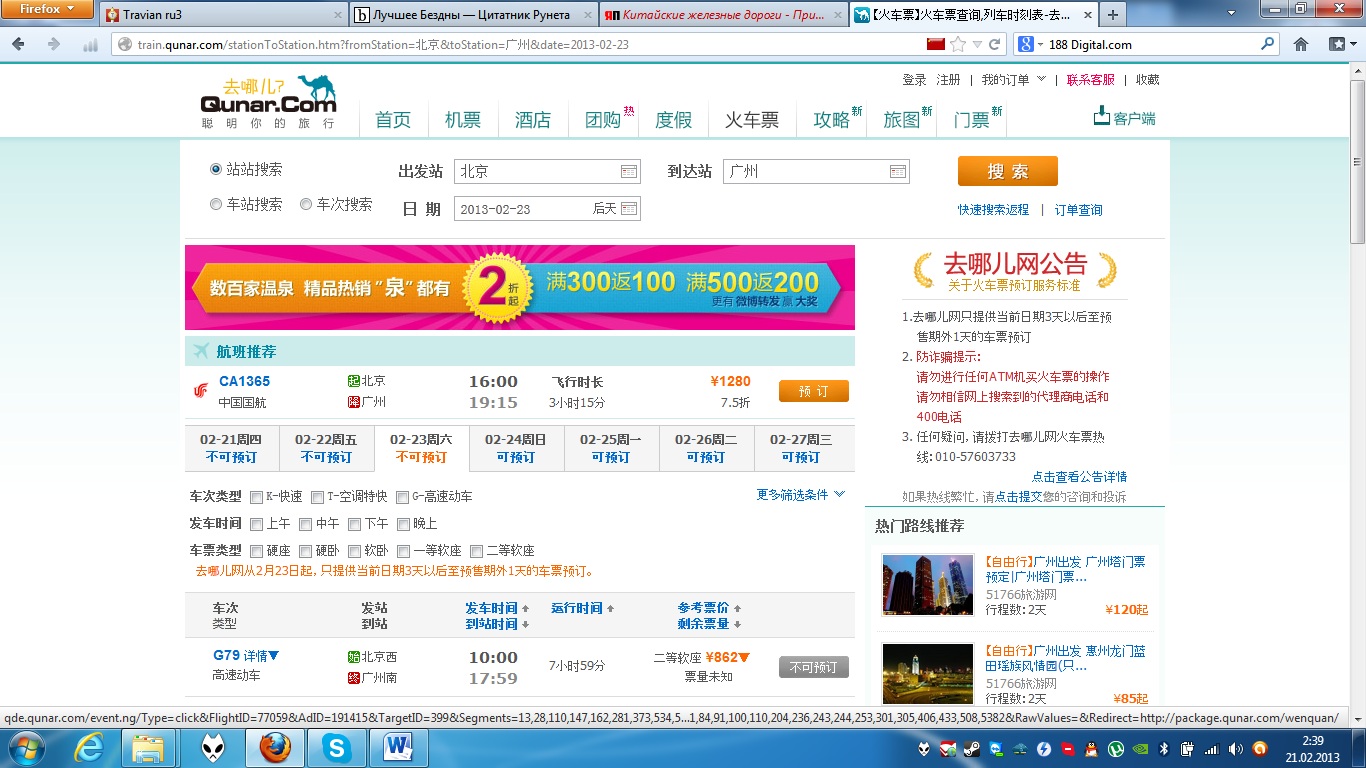Click the 客户端 client download icon
The image size is (1366, 768).
(1102, 117)
